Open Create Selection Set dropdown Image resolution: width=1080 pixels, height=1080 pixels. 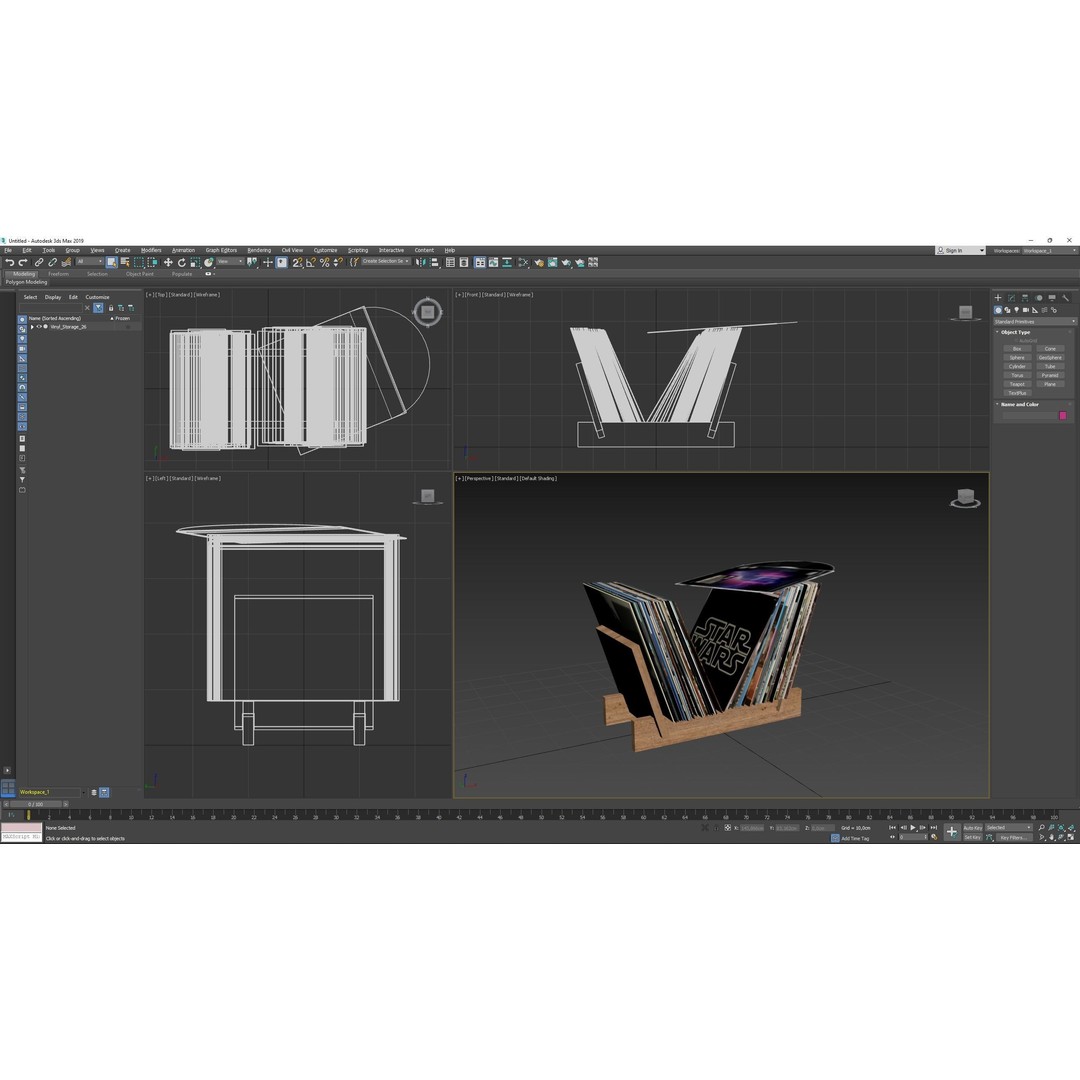386,261
